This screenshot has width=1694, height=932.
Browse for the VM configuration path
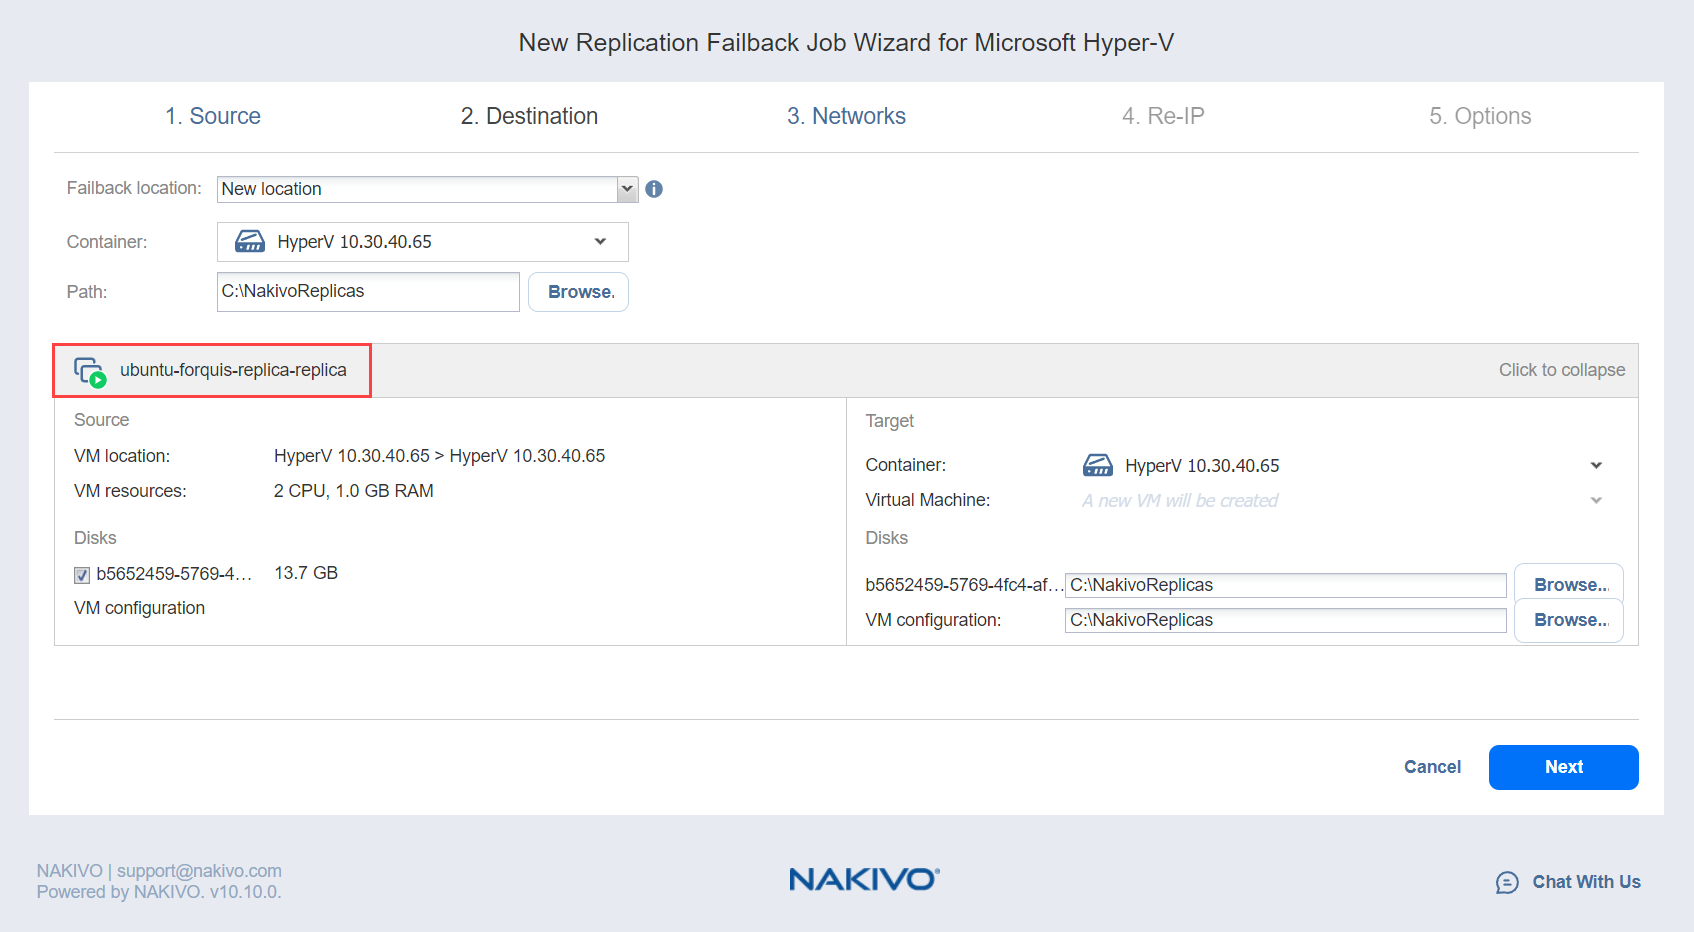click(1568, 620)
